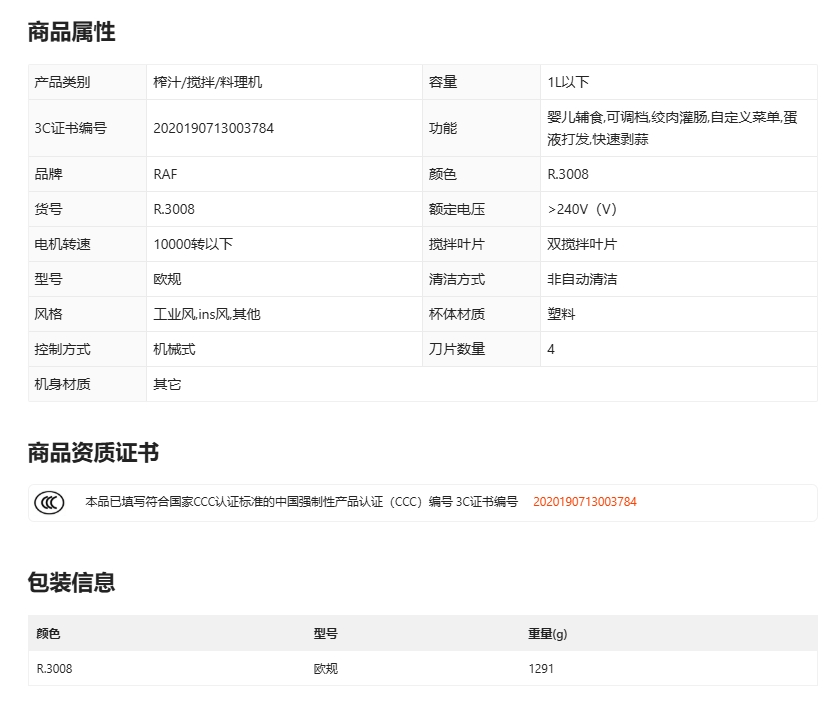Select the 1291 weight value
The width and height of the screenshot is (839, 711).
pyautogui.click(x=540, y=669)
